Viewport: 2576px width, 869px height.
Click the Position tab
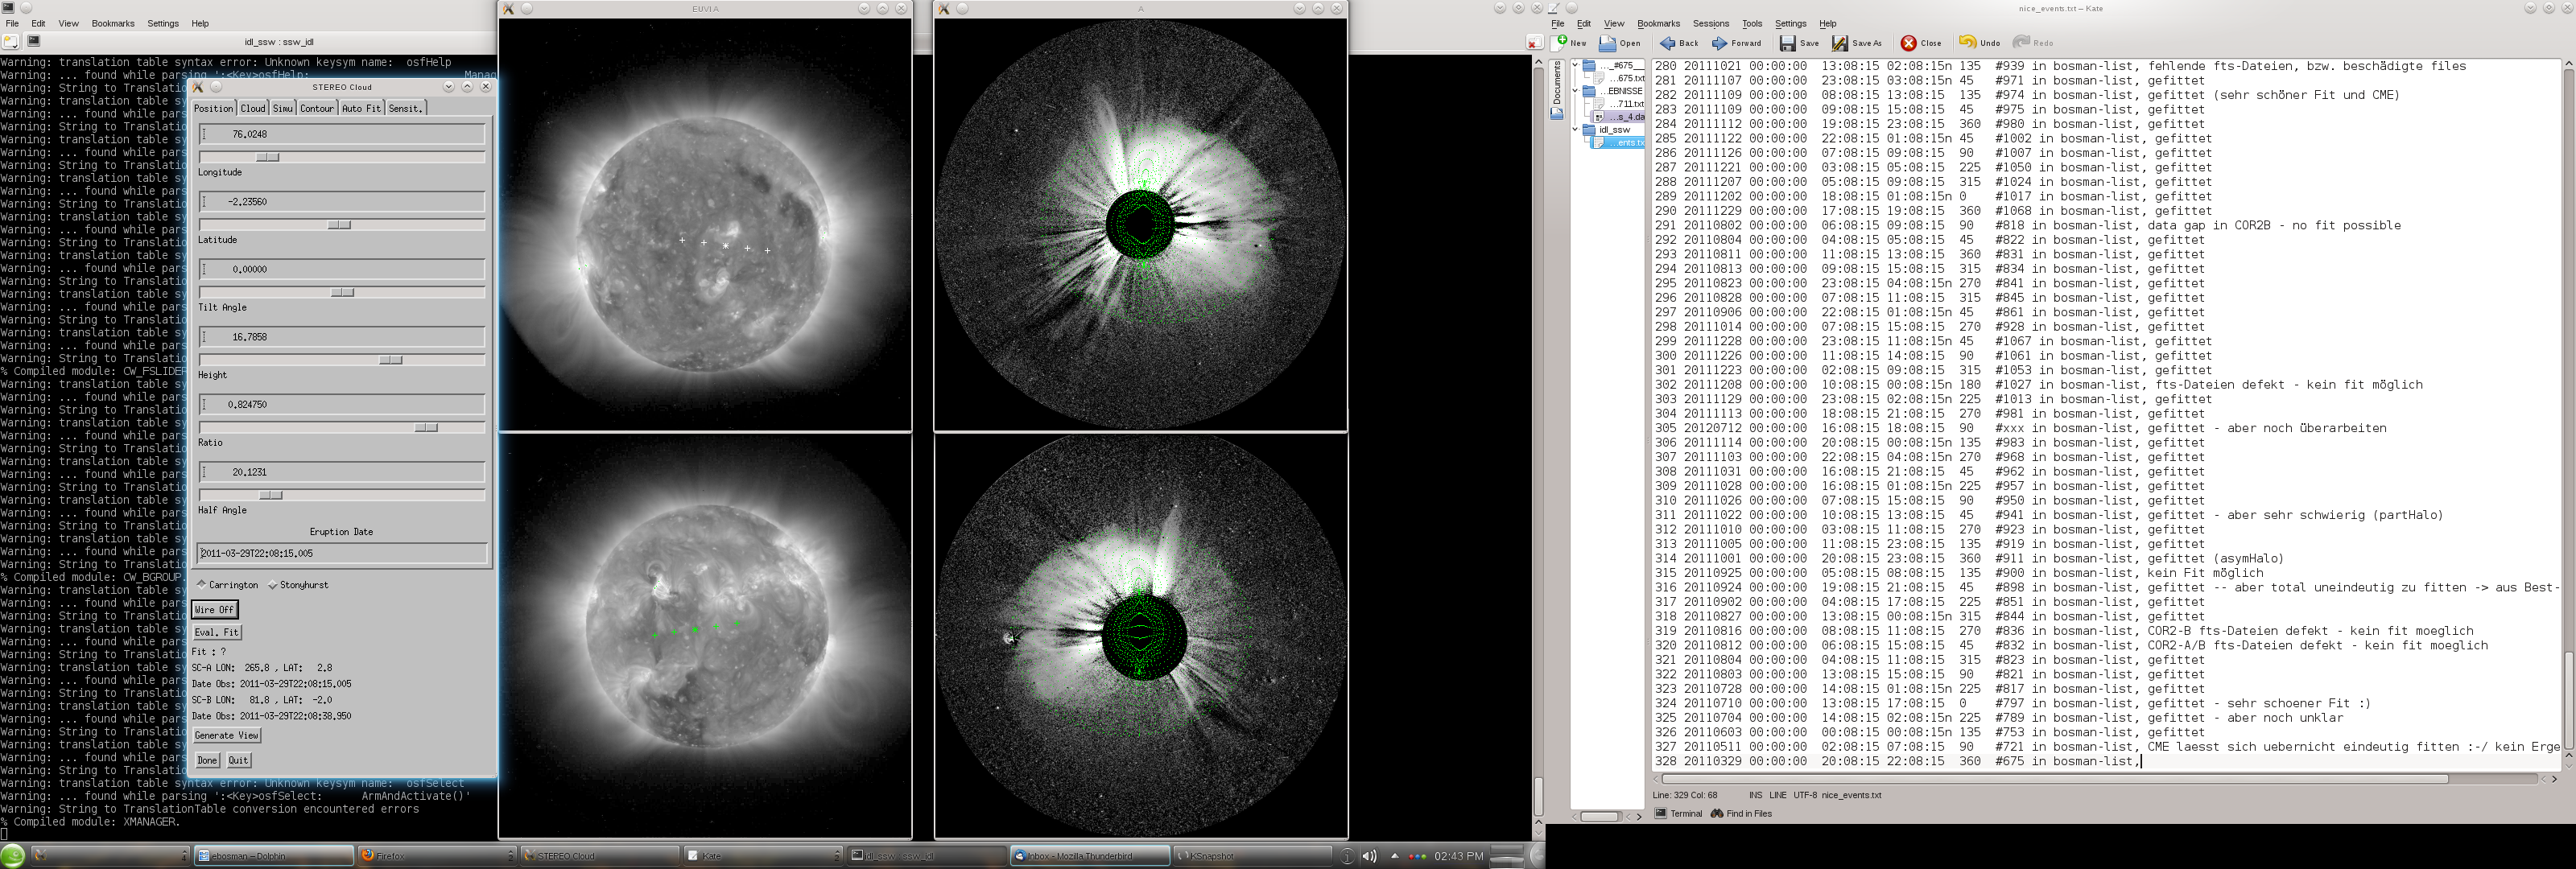213,108
